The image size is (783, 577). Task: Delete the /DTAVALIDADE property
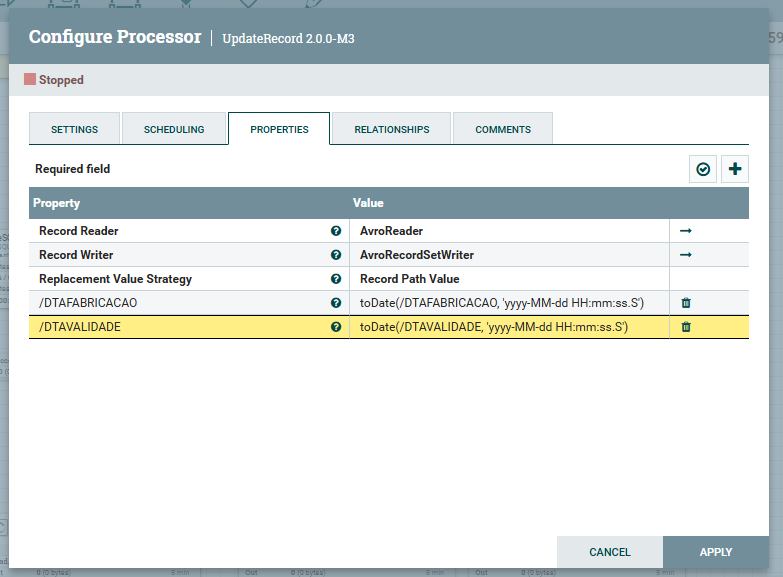[686, 327]
